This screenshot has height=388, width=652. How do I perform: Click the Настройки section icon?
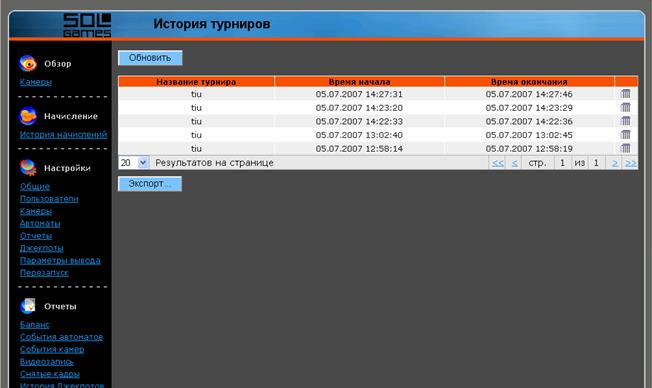click(x=28, y=168)
